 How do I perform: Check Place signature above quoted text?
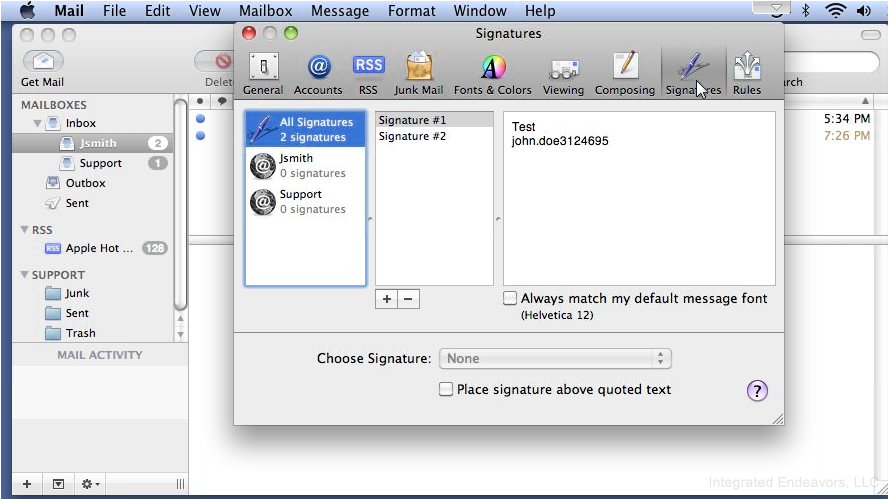tap(446, 389)
